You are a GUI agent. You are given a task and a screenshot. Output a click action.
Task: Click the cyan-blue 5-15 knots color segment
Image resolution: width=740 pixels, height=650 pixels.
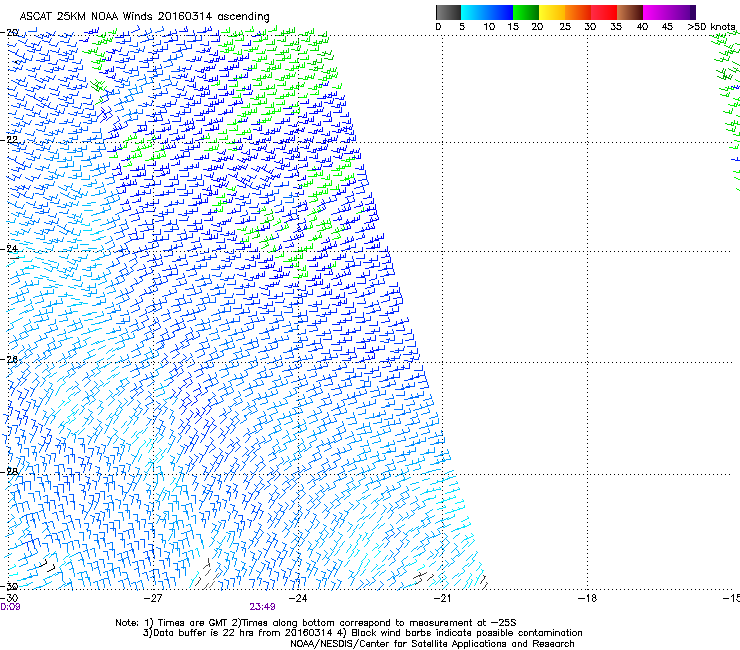[487, 12]
